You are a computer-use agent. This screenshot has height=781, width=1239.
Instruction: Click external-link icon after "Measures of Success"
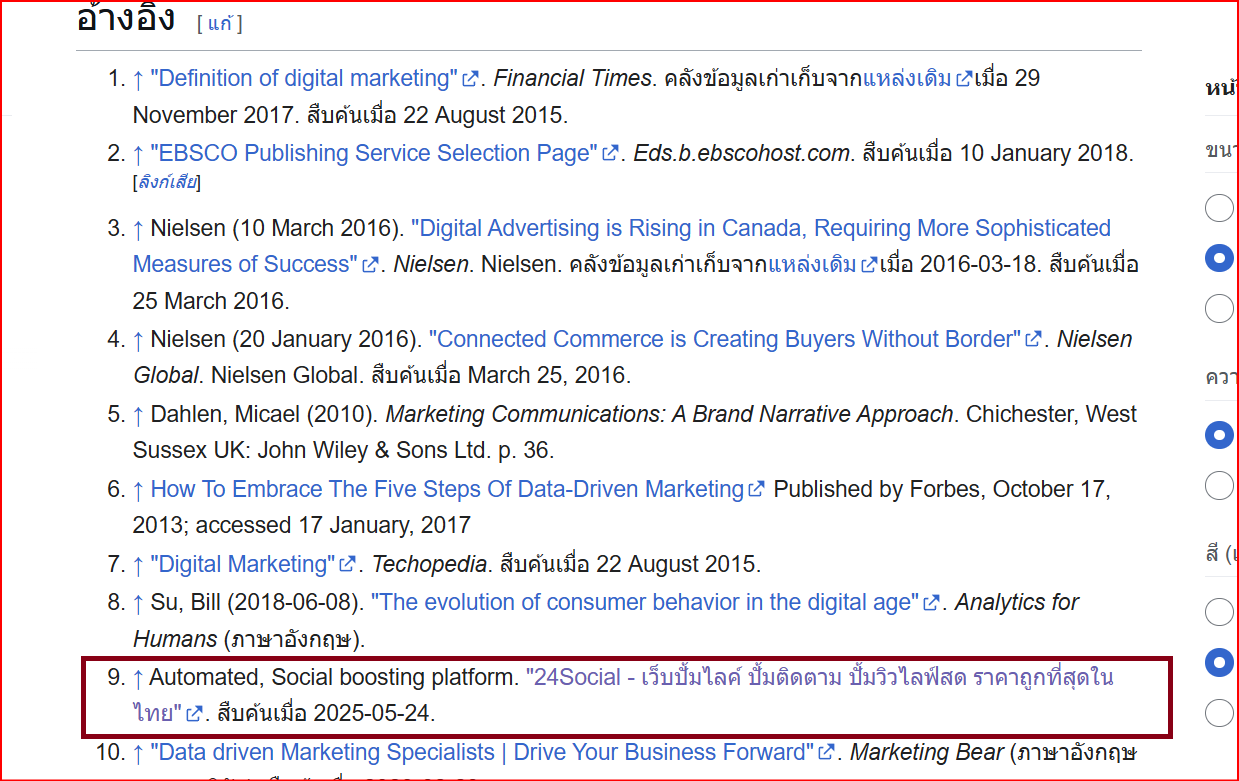tap(370, 265)
